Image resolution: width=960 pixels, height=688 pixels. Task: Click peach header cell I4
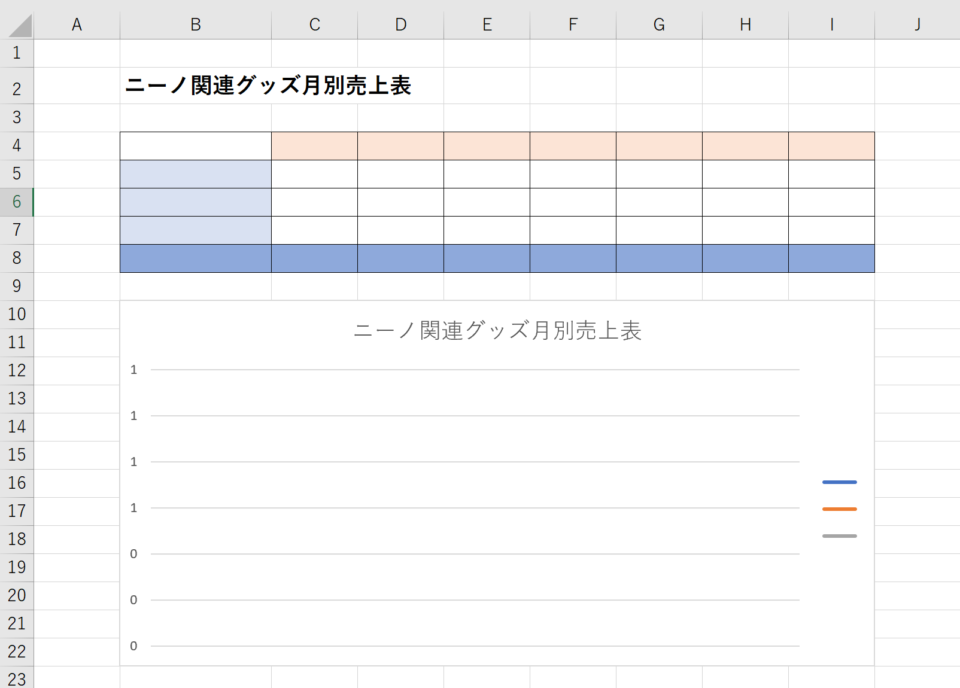(831, 146)
